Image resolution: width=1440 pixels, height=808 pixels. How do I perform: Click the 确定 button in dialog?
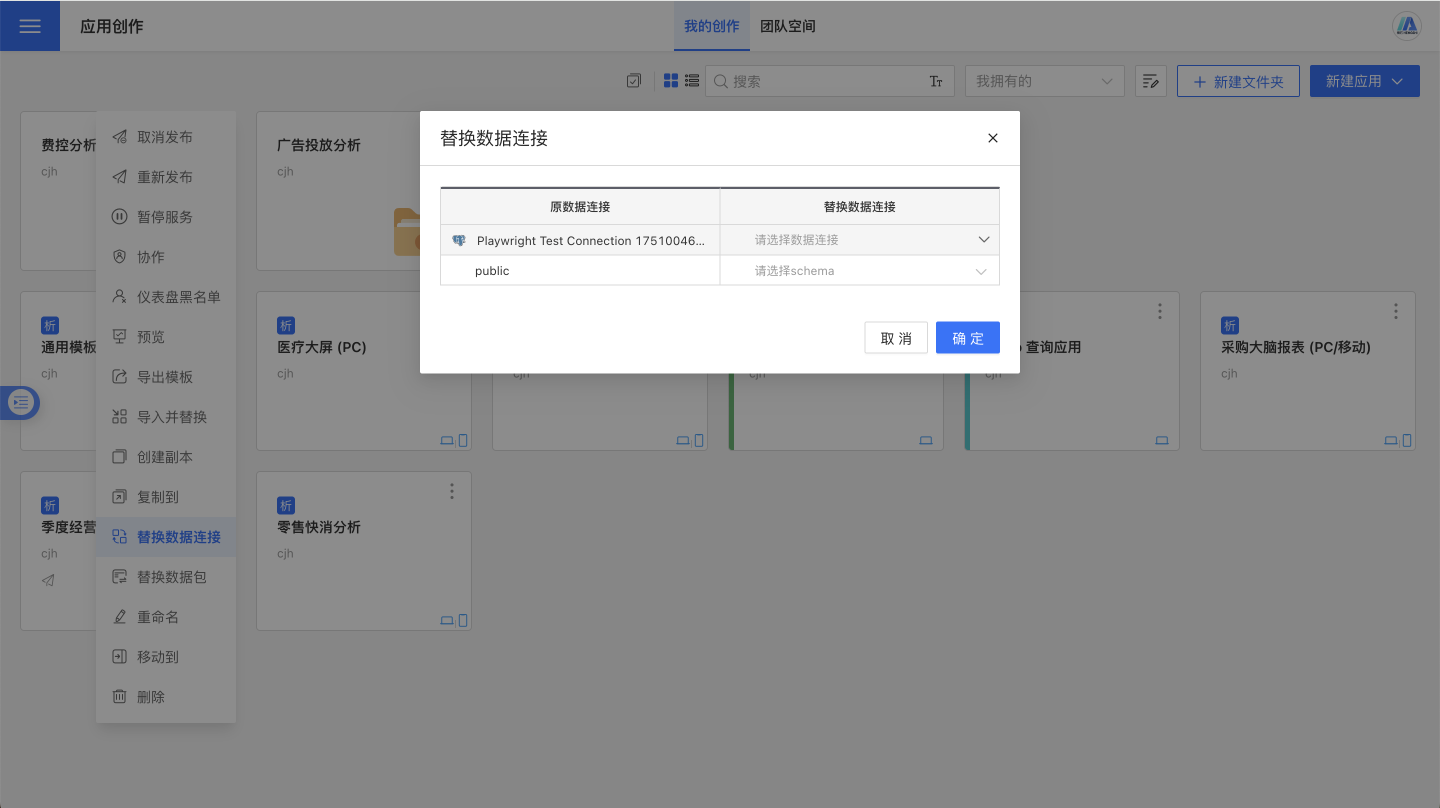point(967,338)
